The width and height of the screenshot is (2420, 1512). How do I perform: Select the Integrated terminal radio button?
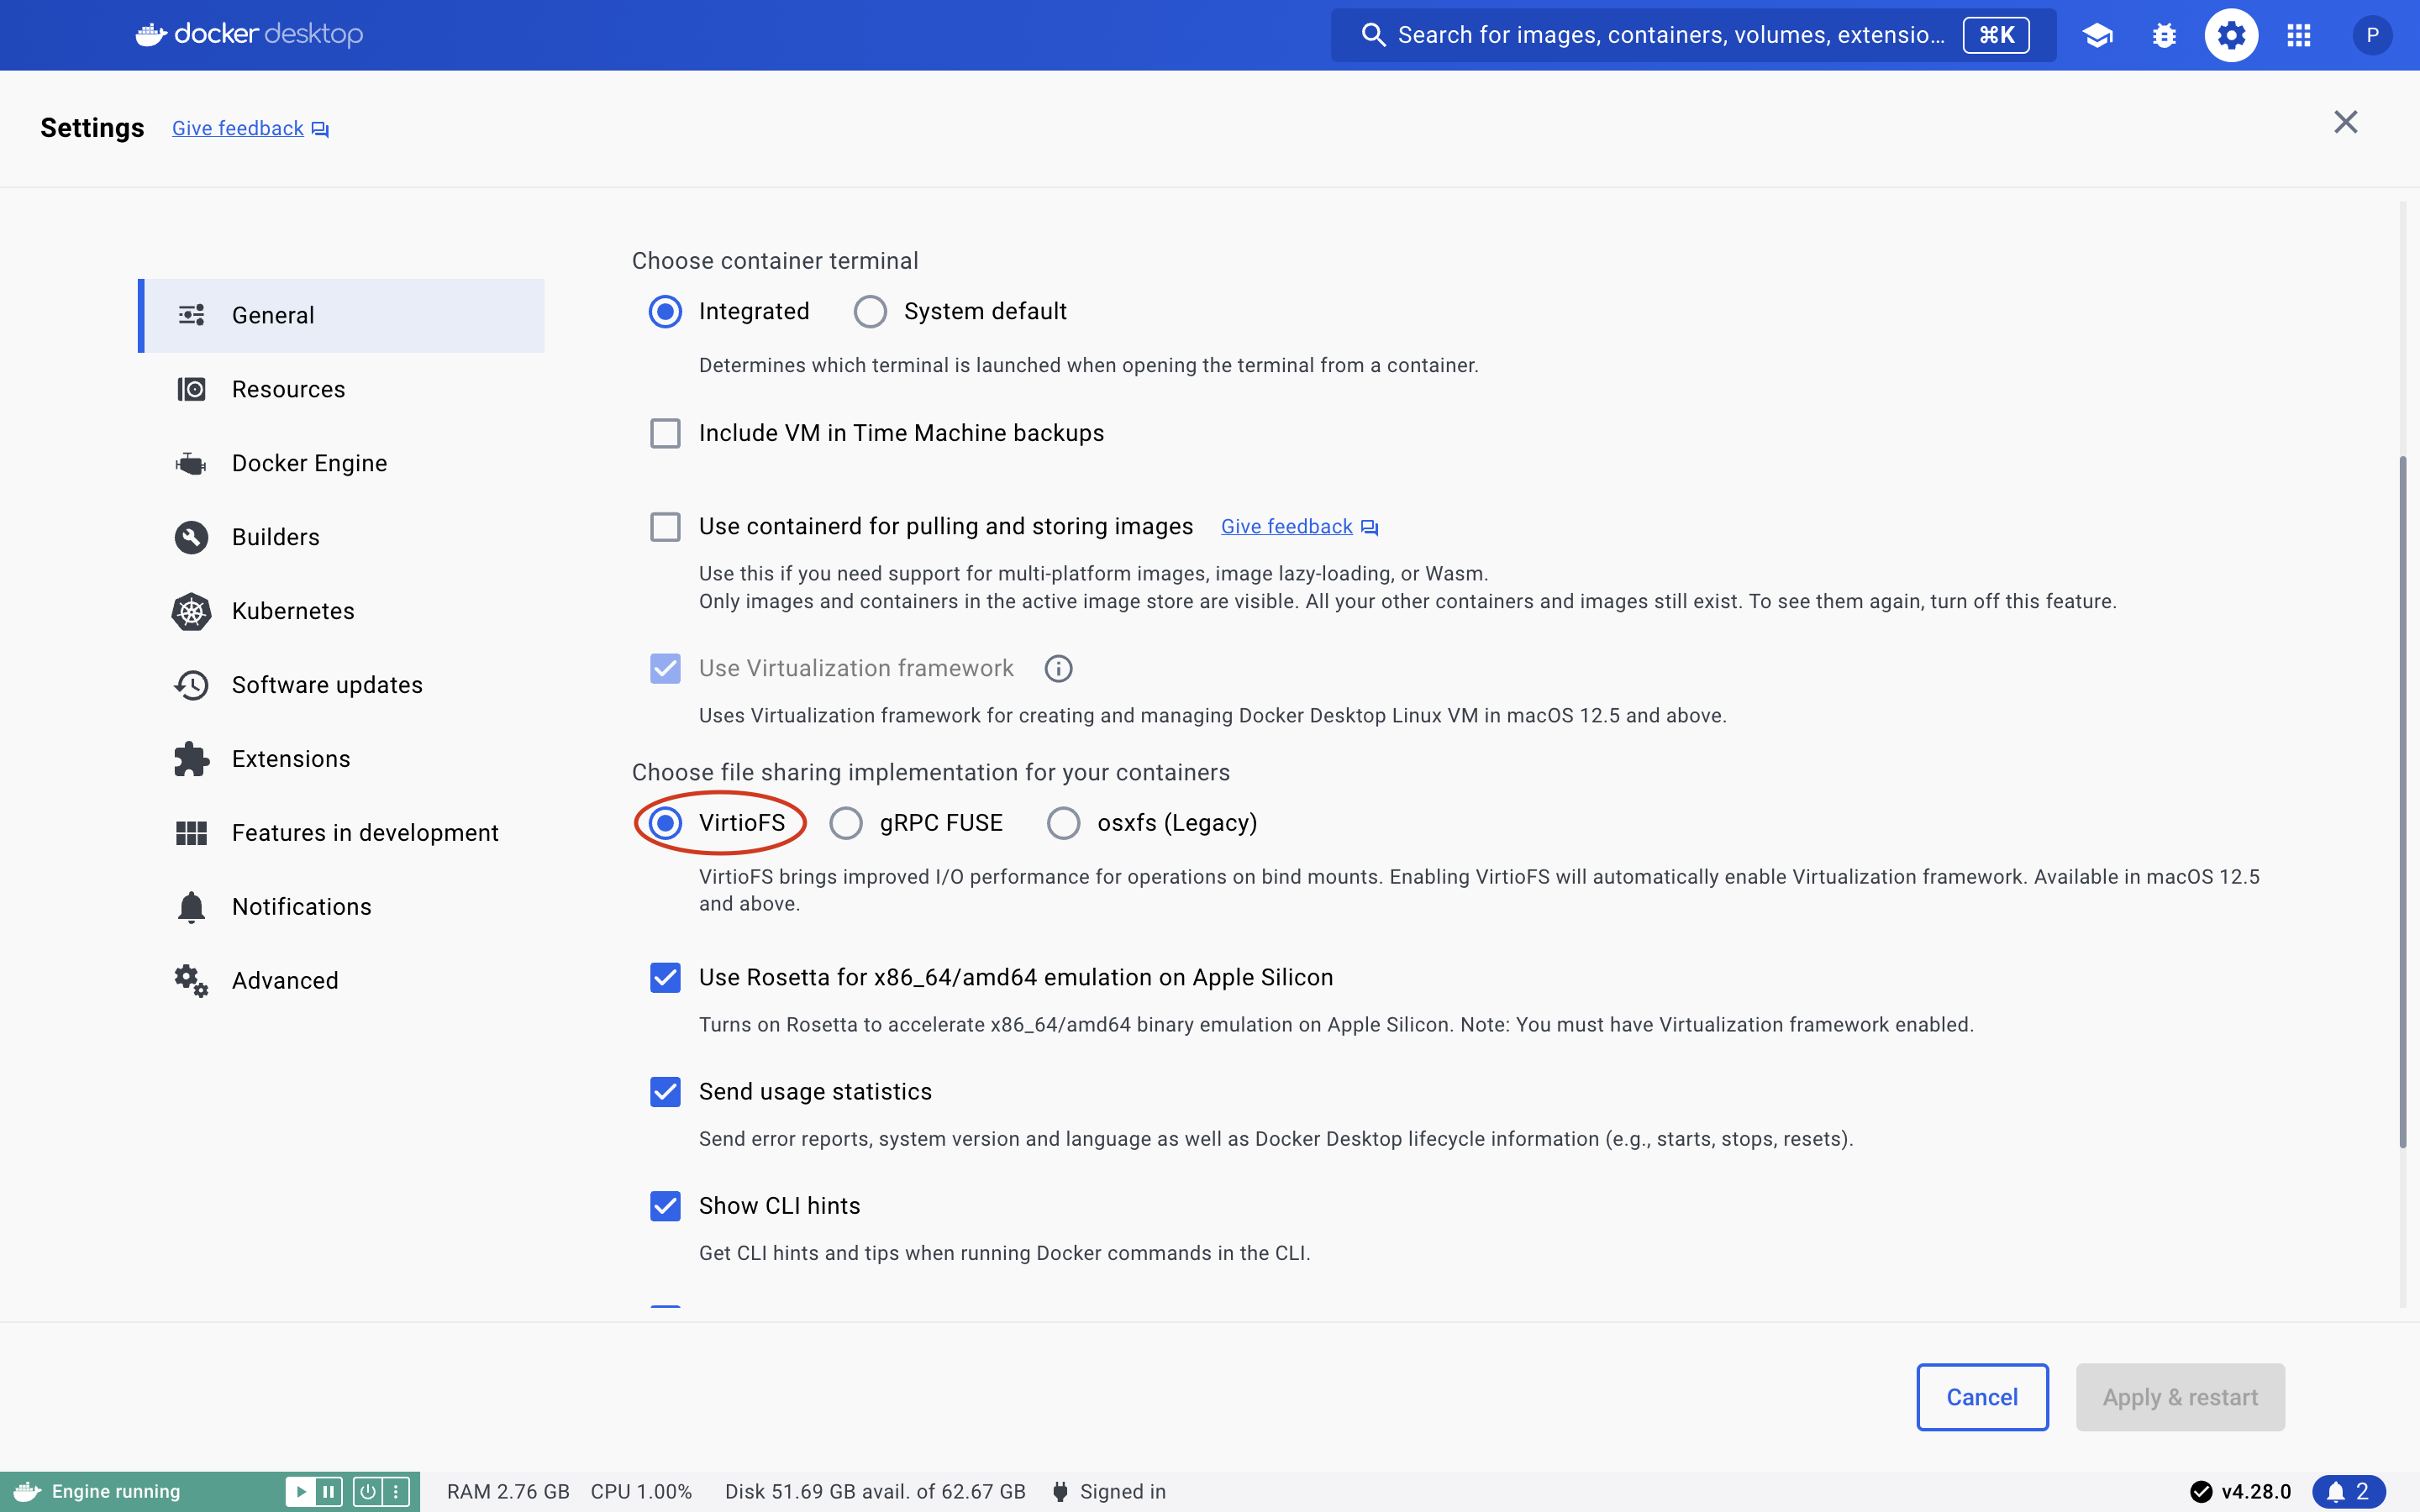click(x=665, y=312)
